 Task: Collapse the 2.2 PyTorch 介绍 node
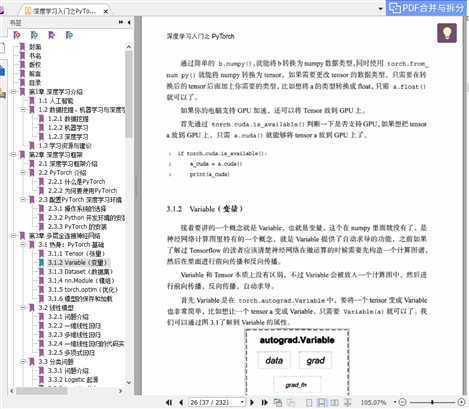pos(23,172)
